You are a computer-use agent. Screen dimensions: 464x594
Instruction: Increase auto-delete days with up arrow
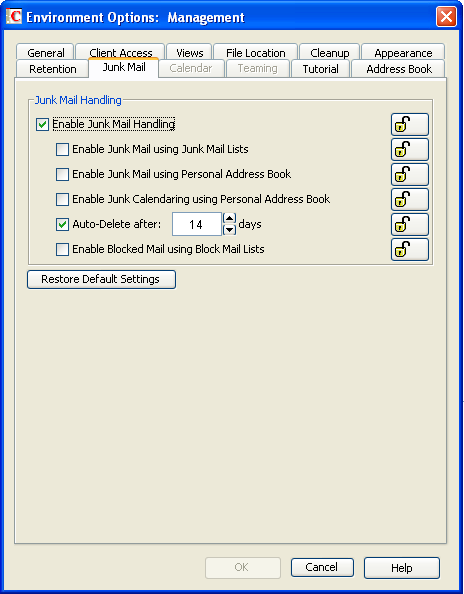coord(230,219)
